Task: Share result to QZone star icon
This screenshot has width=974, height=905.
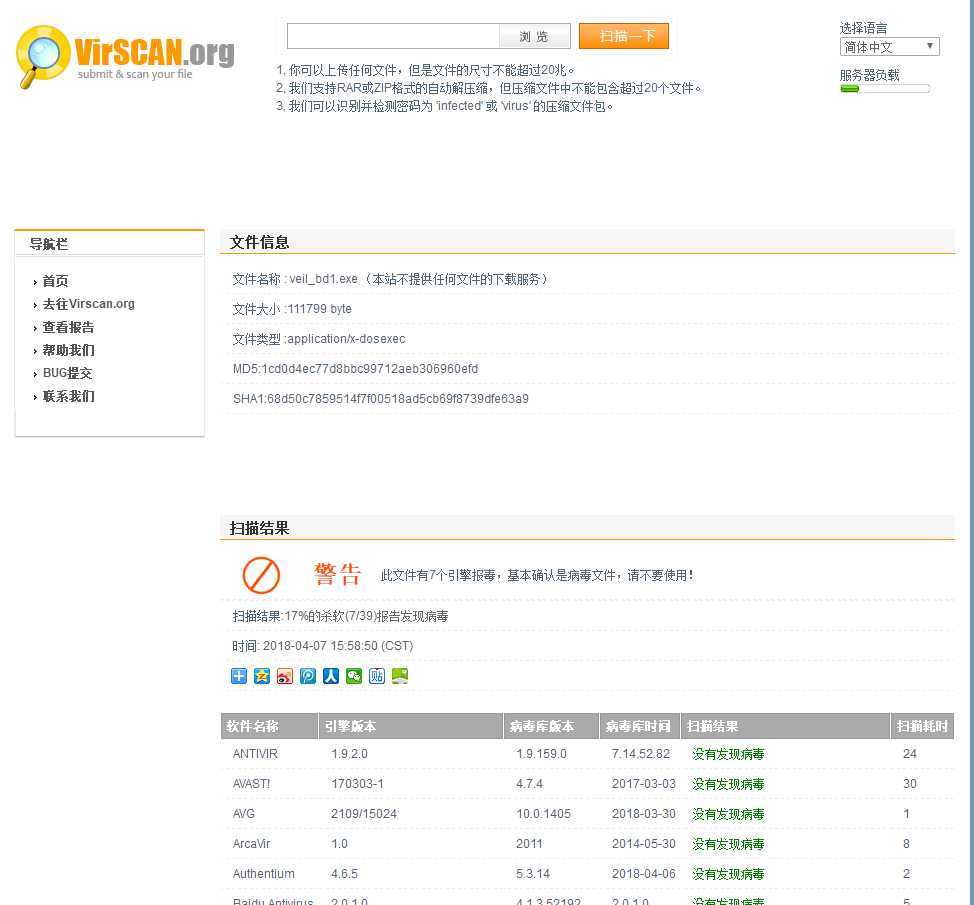Action: [x=262, y=676]
